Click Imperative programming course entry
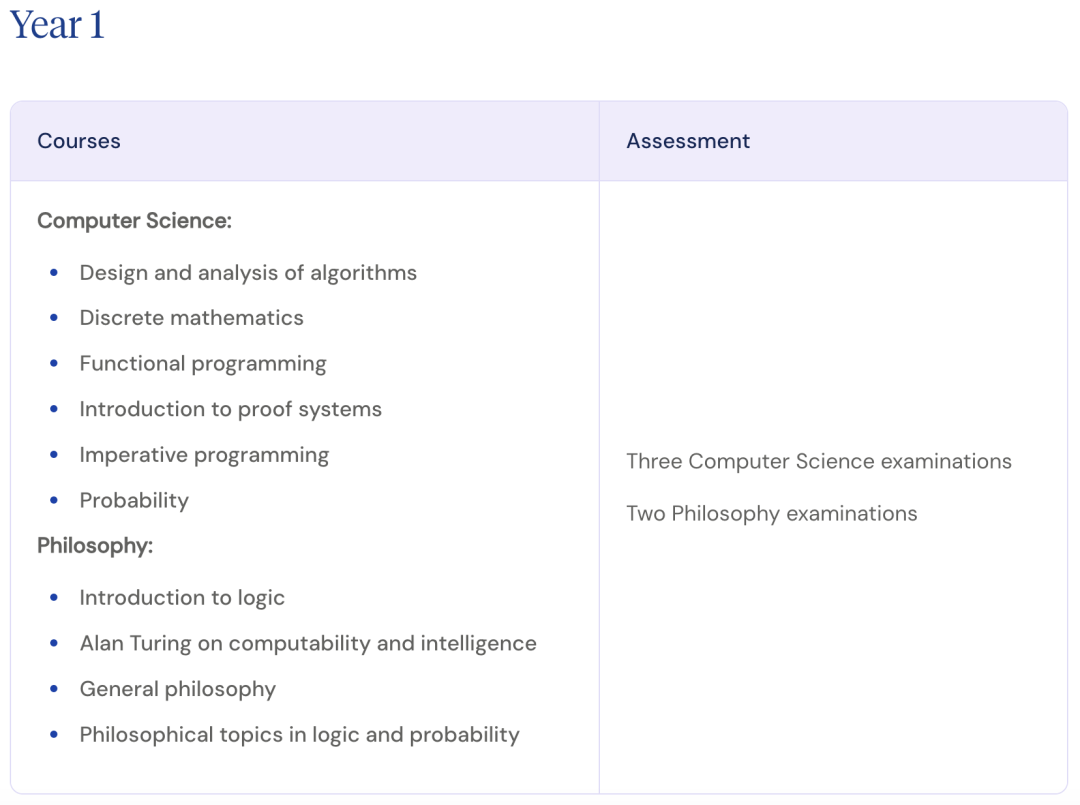 204,454
